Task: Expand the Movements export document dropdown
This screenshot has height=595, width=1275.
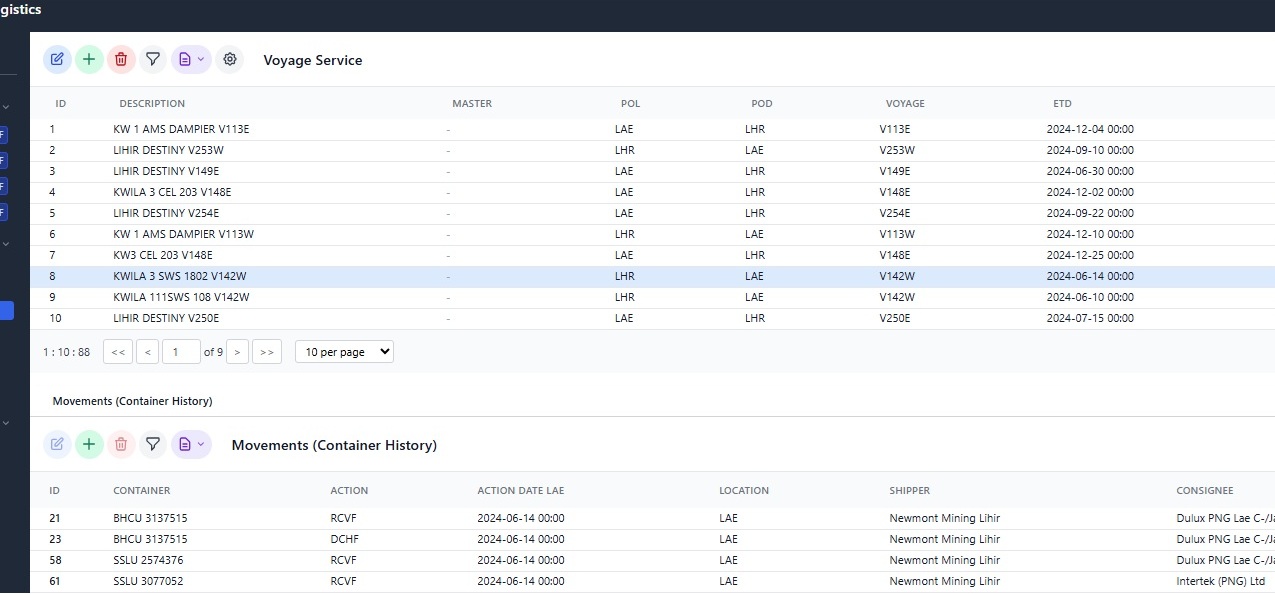Action: 191,445
